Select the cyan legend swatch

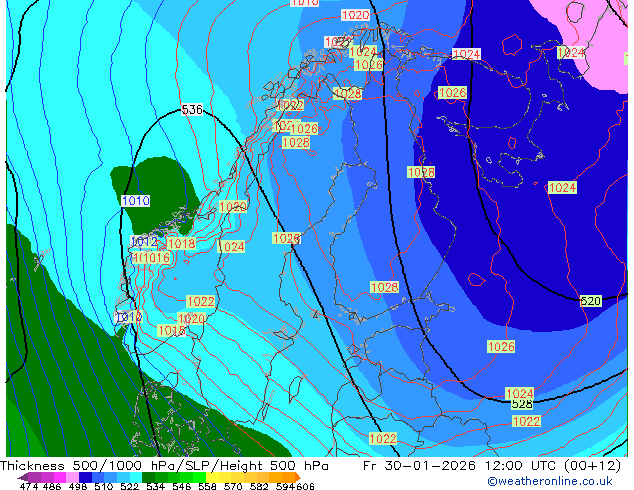pyautogui.click(x=136, y=477)
